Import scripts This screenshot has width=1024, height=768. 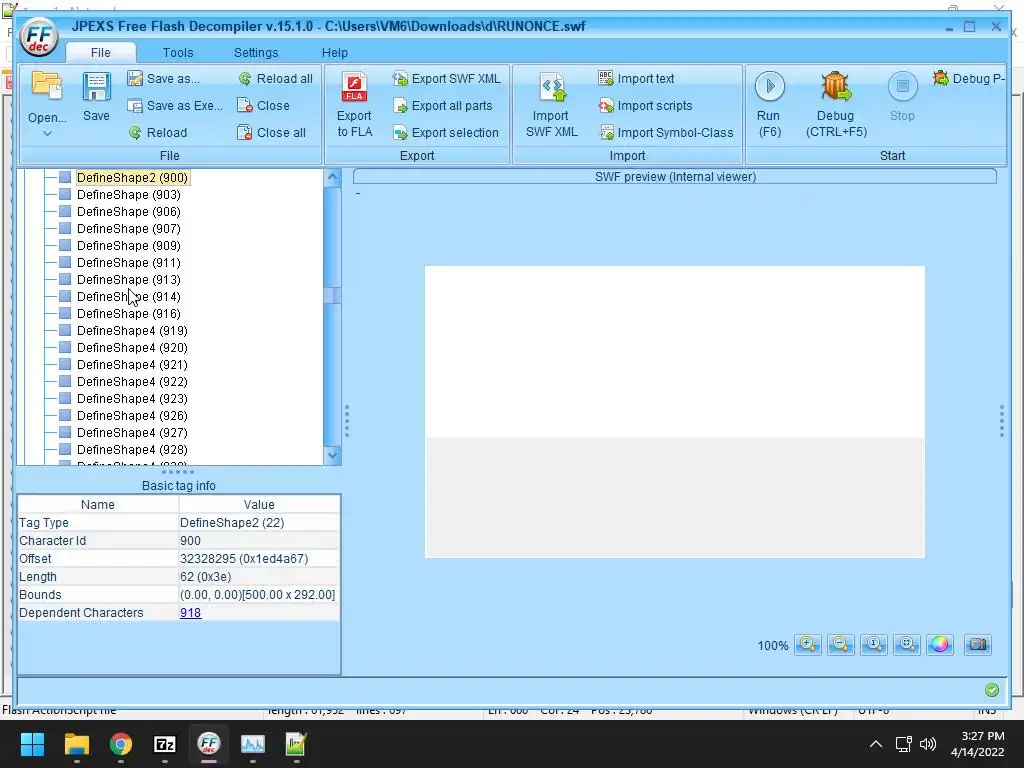(x=645, y=106)
